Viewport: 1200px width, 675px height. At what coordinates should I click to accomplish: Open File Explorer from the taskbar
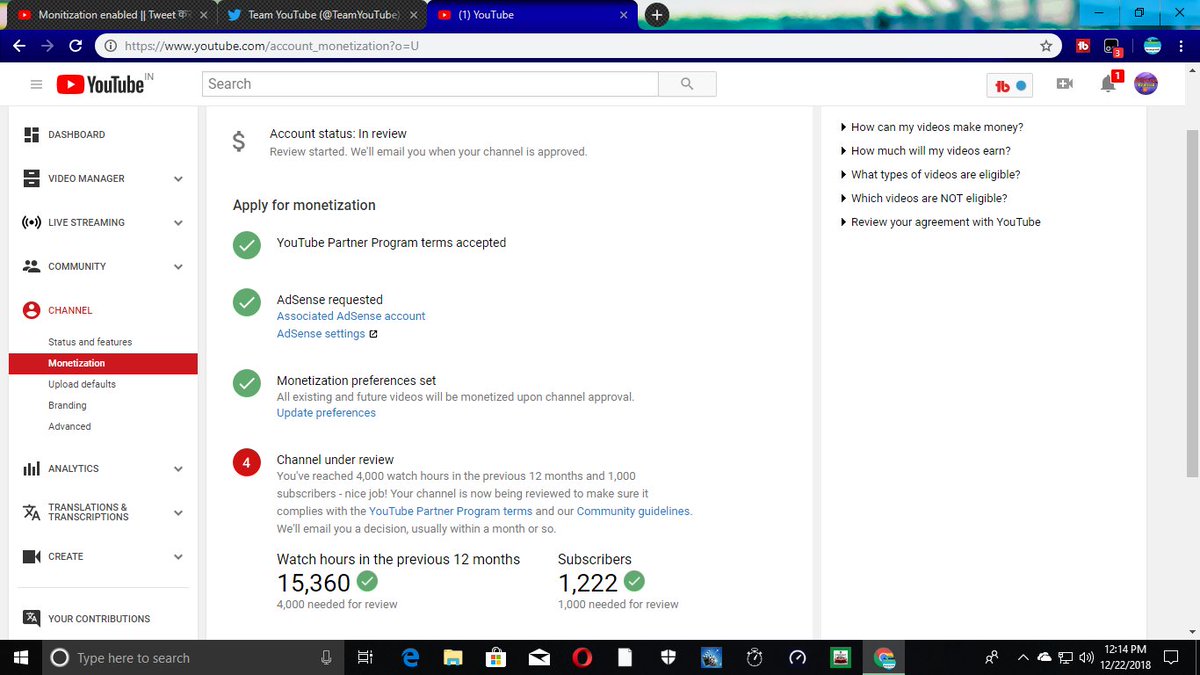tap(453, 657)
